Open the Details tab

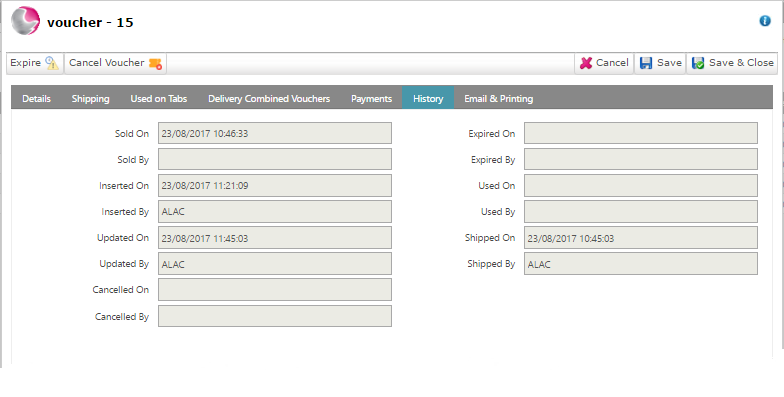pyautogui.click(x=36, y=98)
